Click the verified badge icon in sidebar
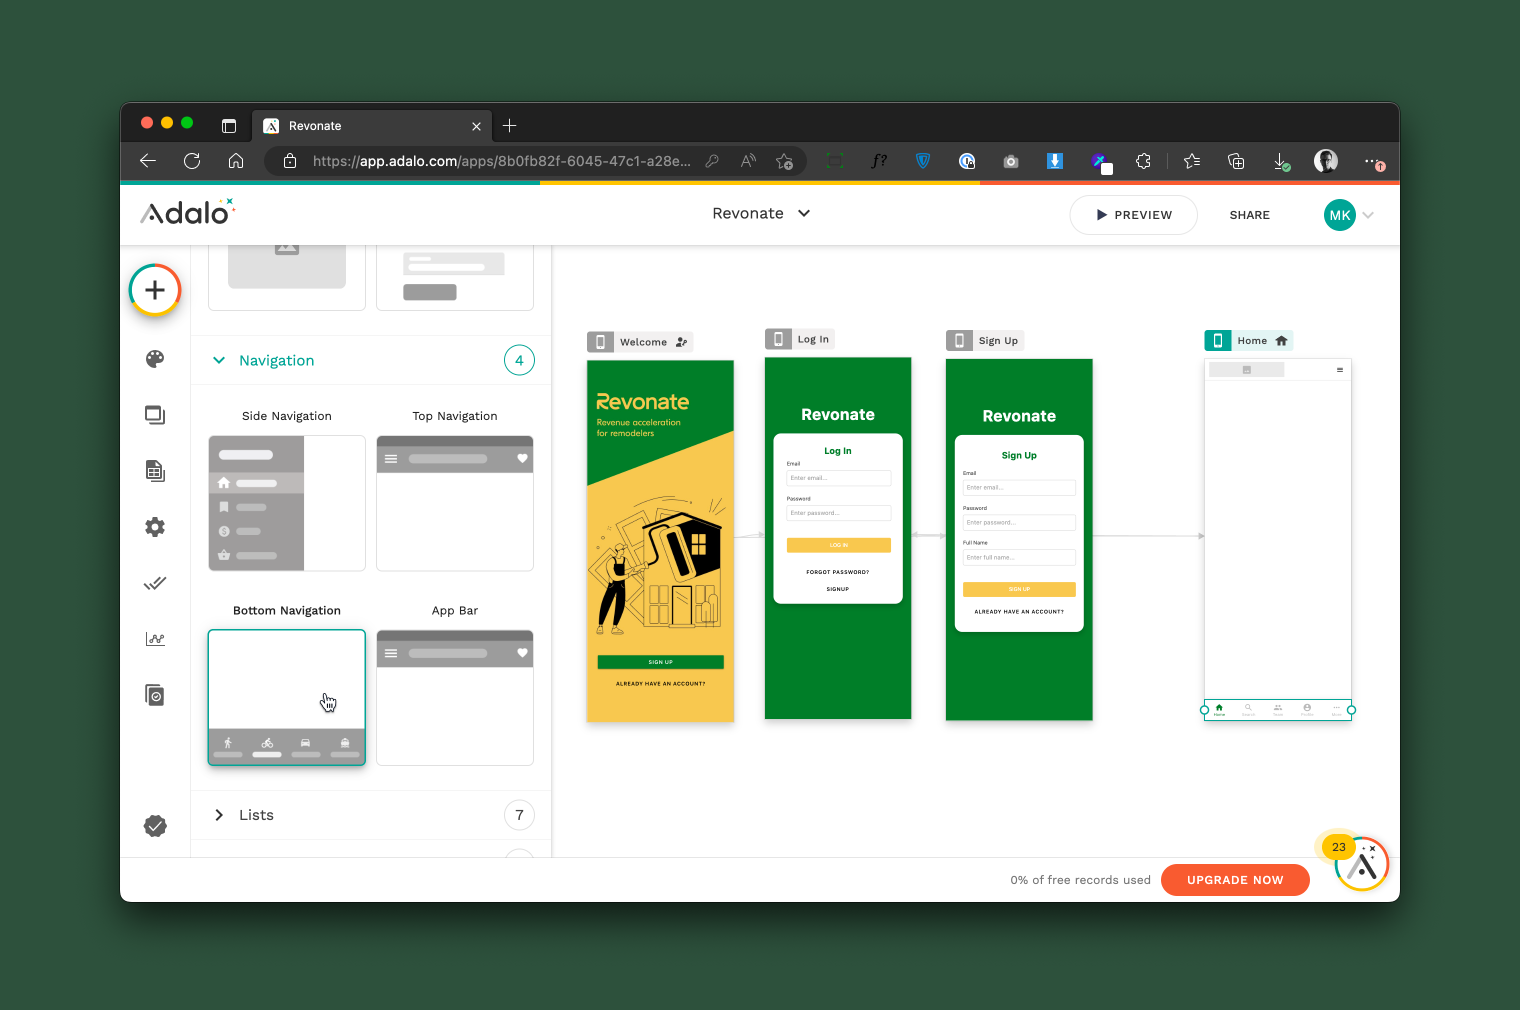 tap(155, 826)
